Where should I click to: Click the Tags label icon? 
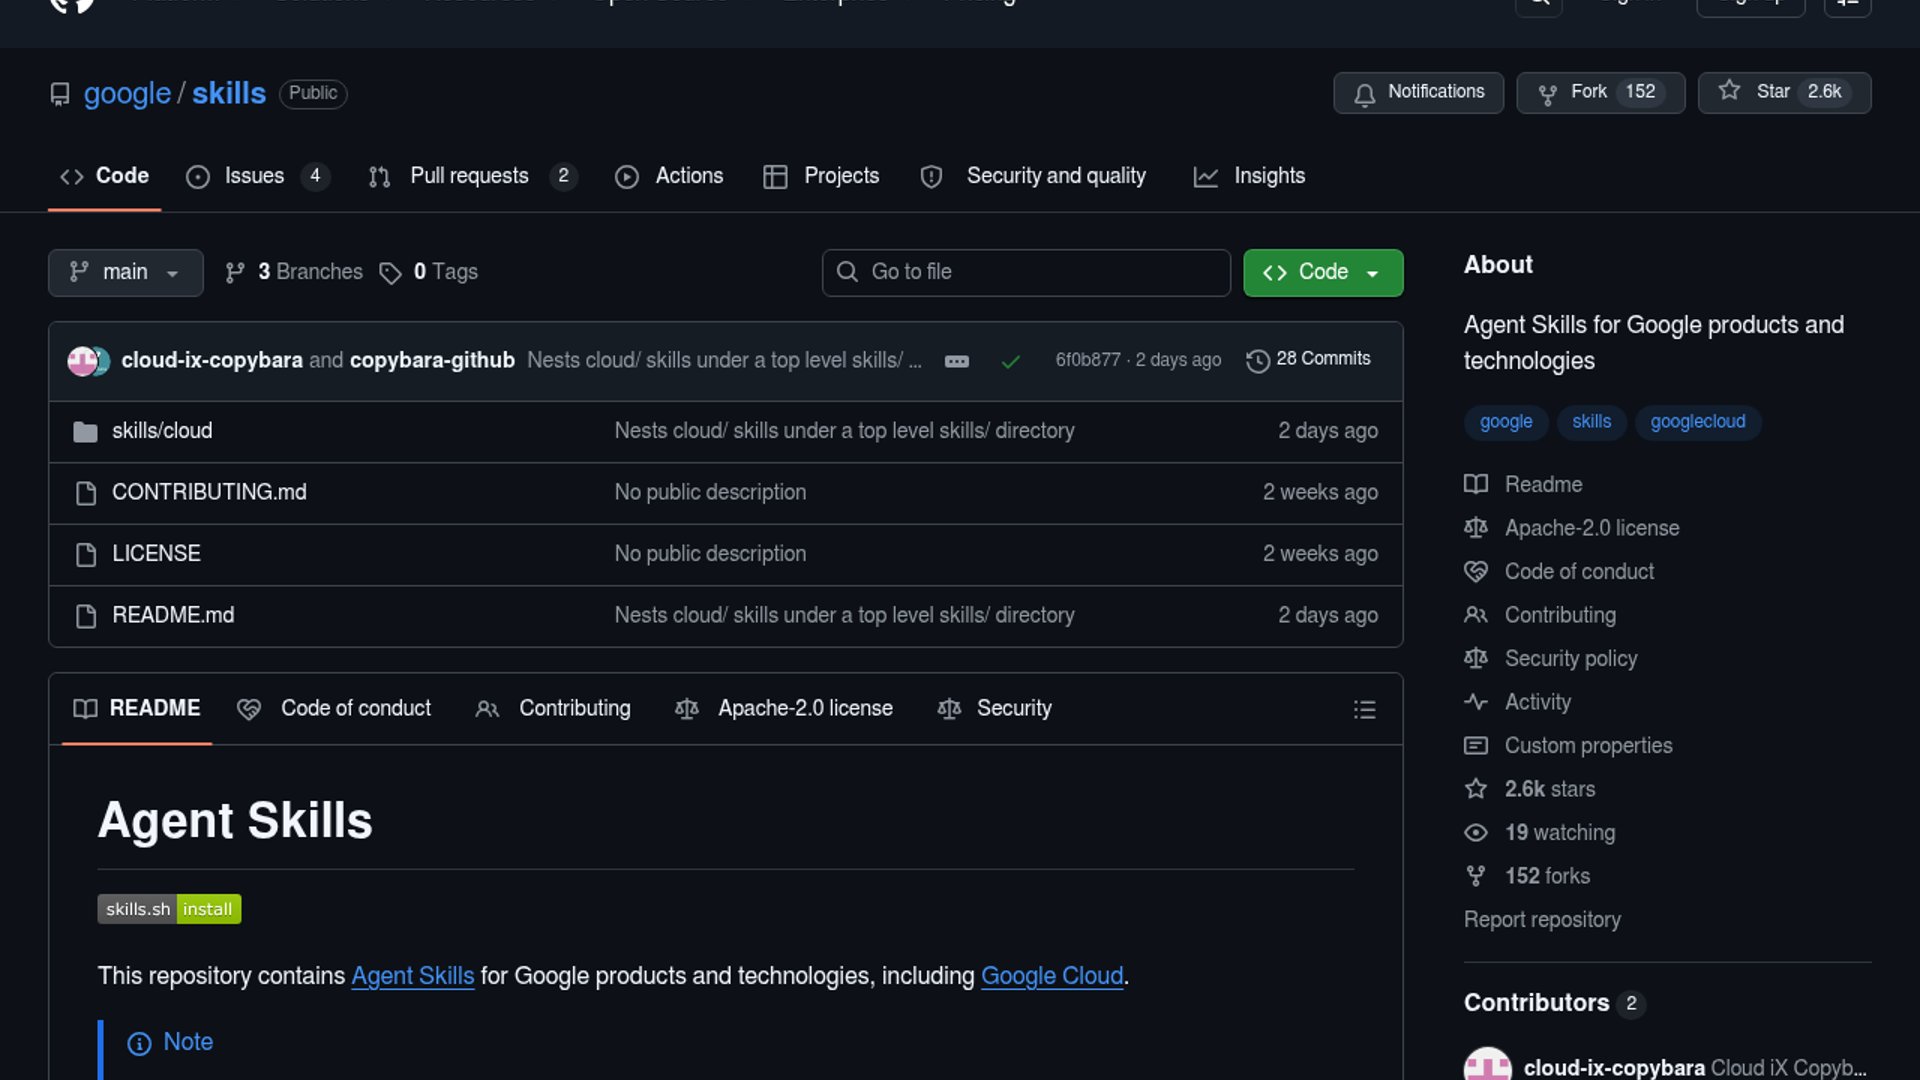pyautogui.click(x=390, y=273)
